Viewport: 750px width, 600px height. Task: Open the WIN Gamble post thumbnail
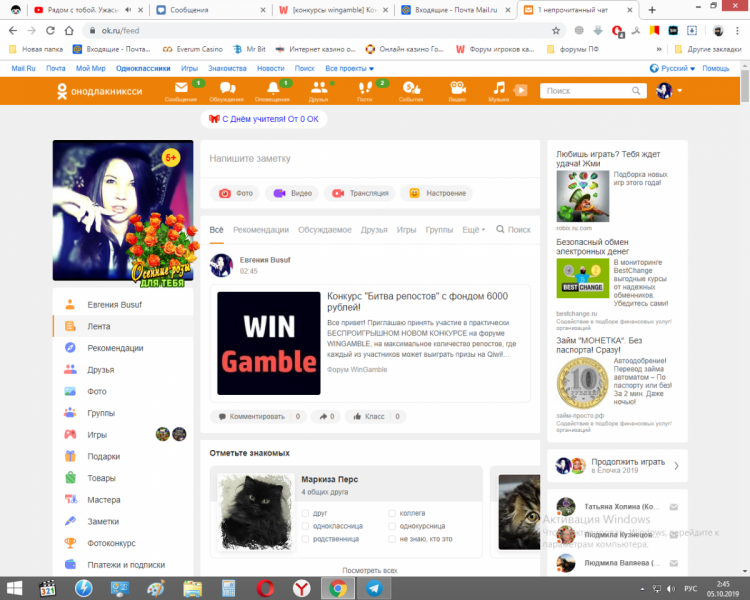click(x=269, y=344)
